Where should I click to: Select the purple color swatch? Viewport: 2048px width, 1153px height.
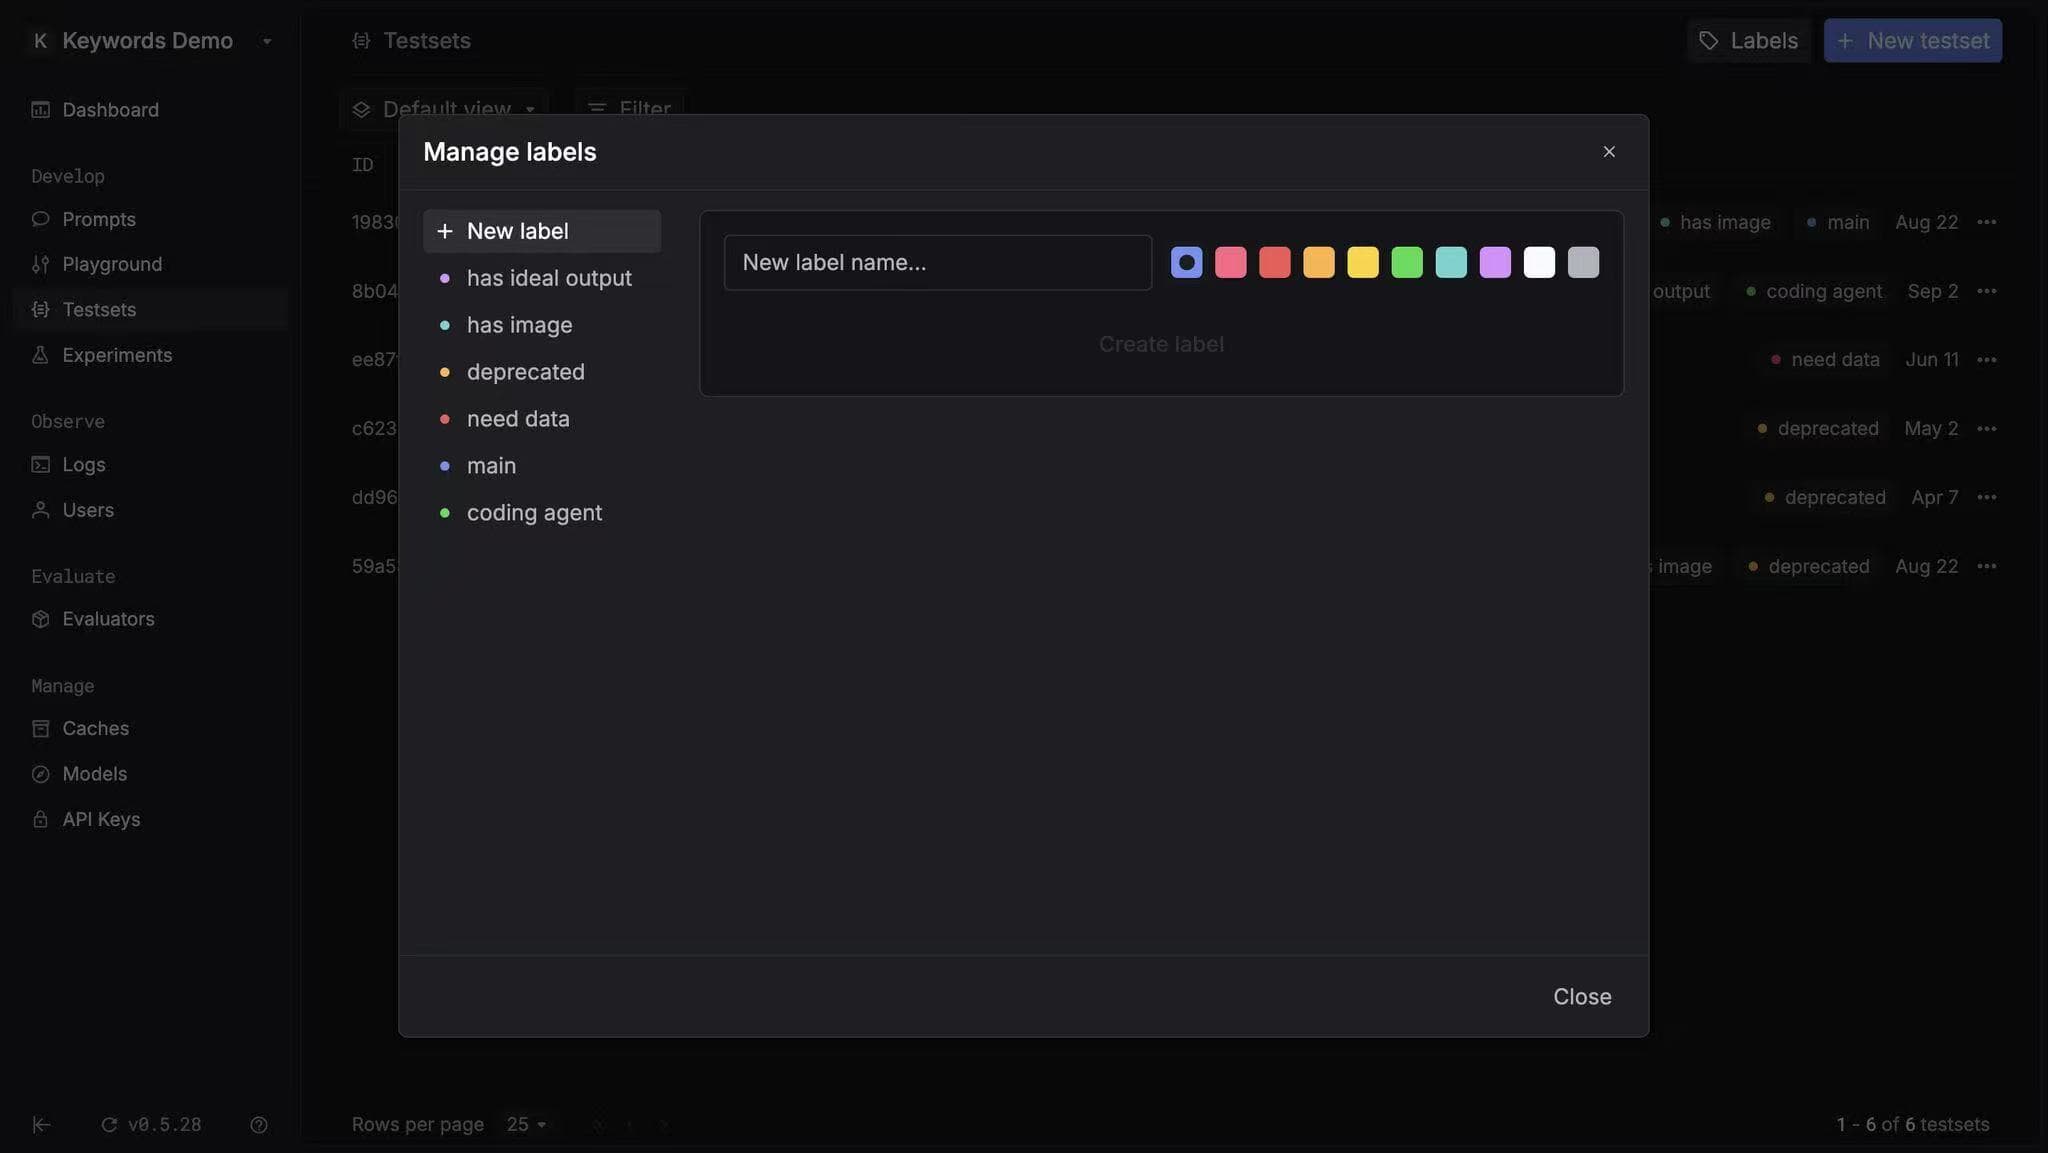[1494, 262]
